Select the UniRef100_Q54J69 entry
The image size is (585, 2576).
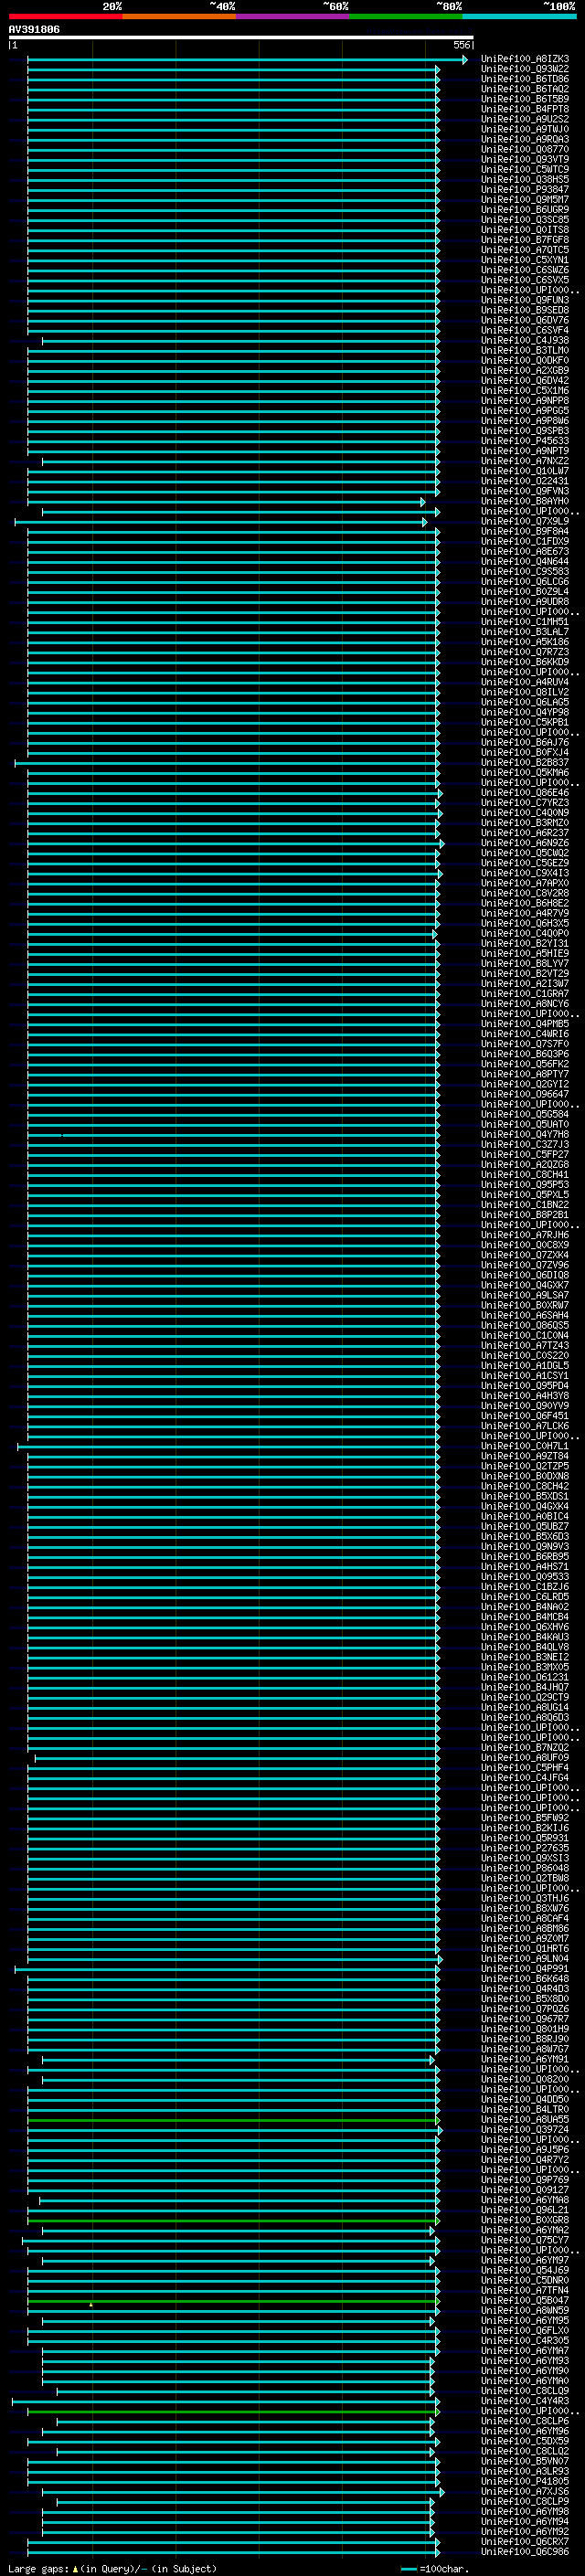pyautogui.click(x=525, y=2270)
